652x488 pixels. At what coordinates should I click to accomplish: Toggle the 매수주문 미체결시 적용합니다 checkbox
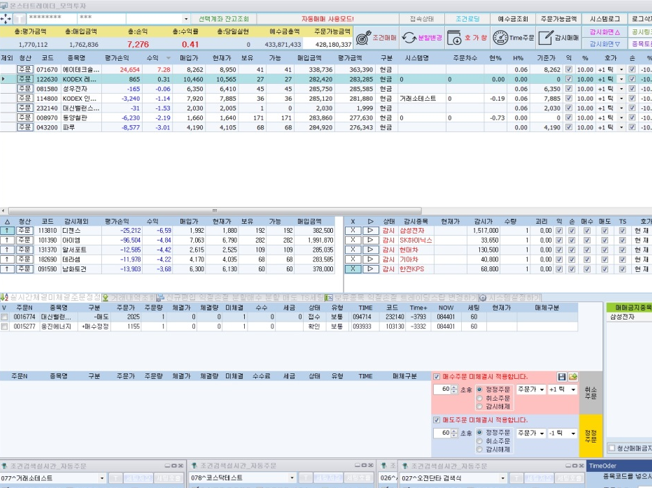click(438, 377)
